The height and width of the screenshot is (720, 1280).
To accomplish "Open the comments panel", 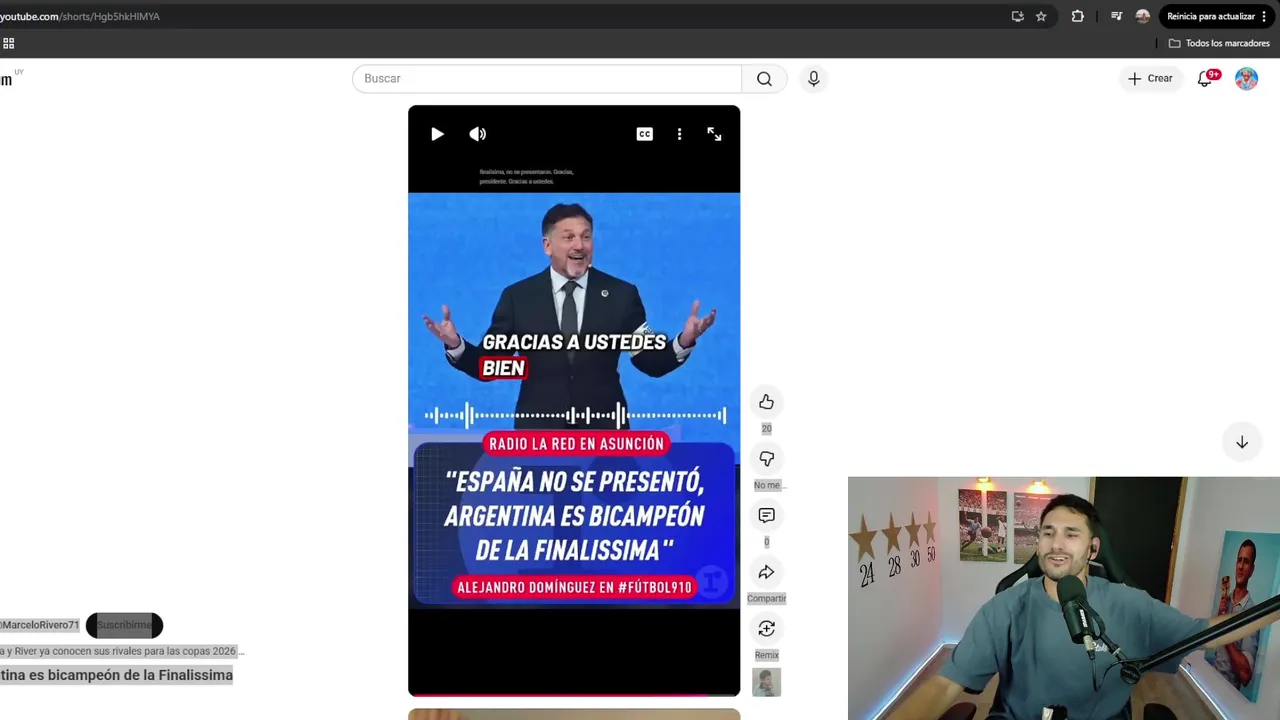I will (x=766, y=515).
